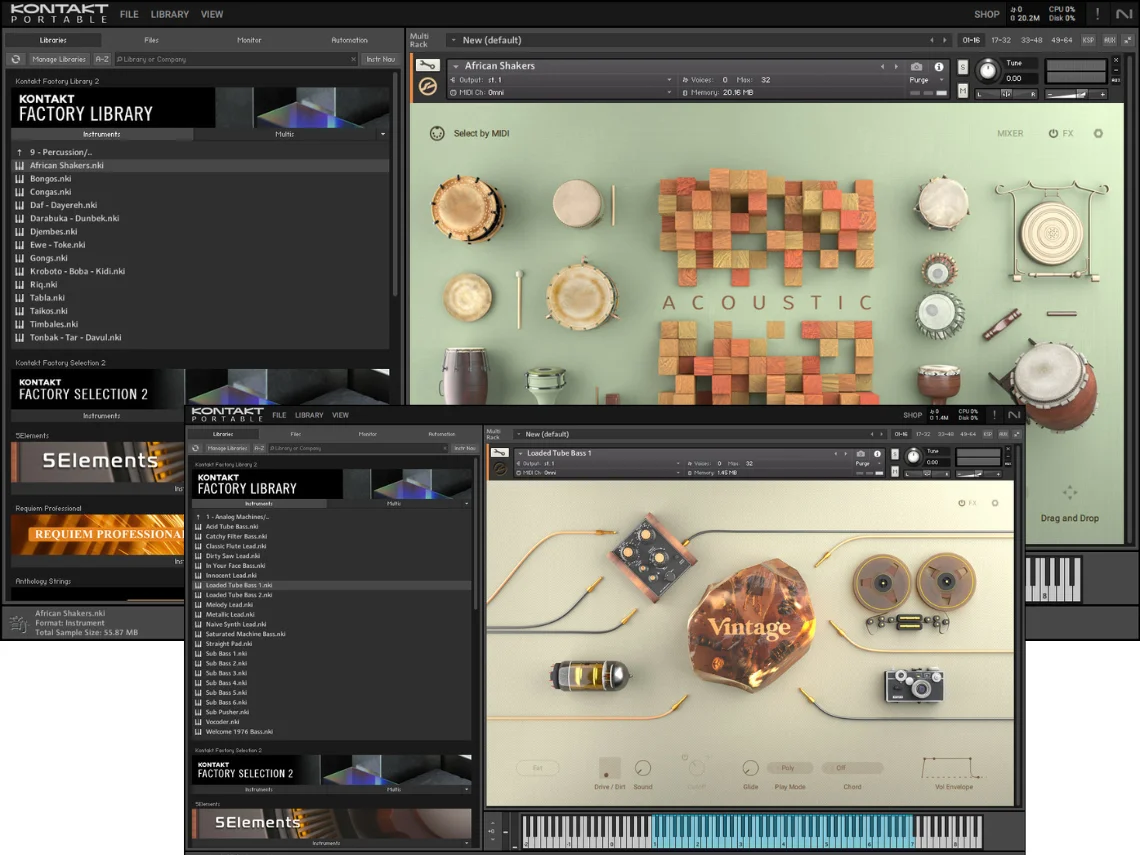Open settings gear in Acoustic instrument panel

click(1098, 133)
